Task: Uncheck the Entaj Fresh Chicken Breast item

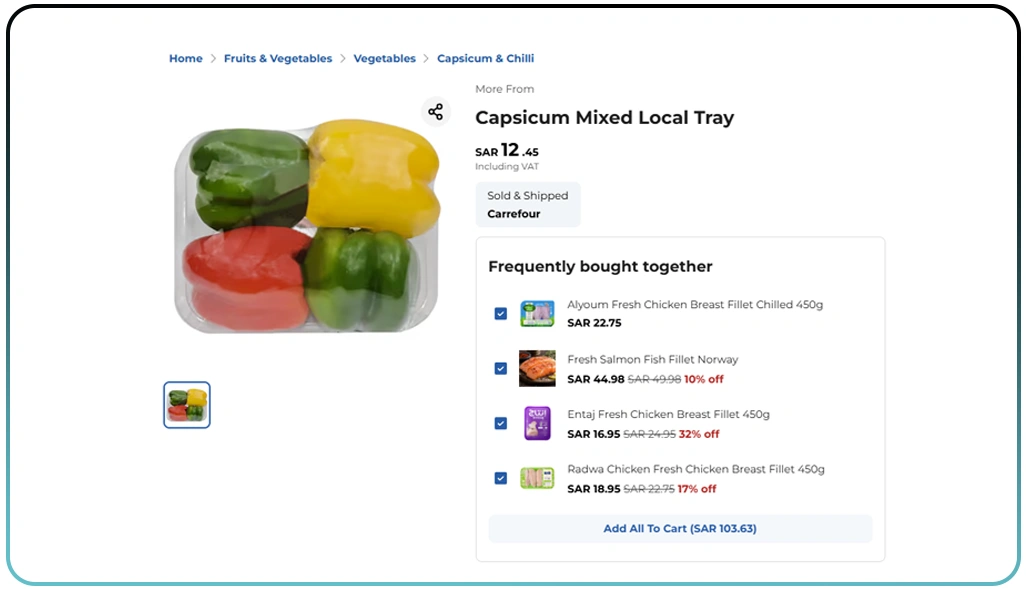Action: pyautogui.click(x=501, y=423)
